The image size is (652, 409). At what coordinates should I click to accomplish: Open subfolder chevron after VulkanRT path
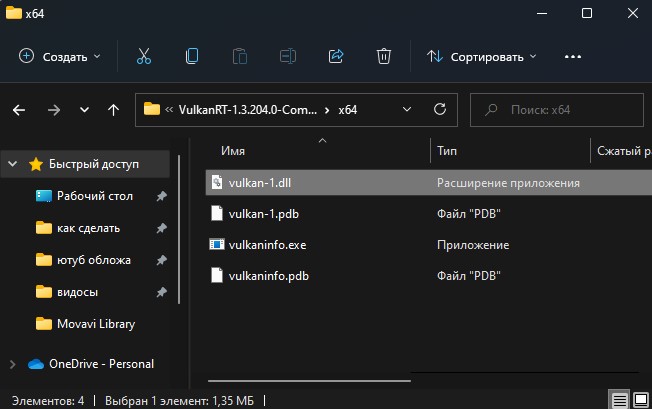[x=327, y=110]
